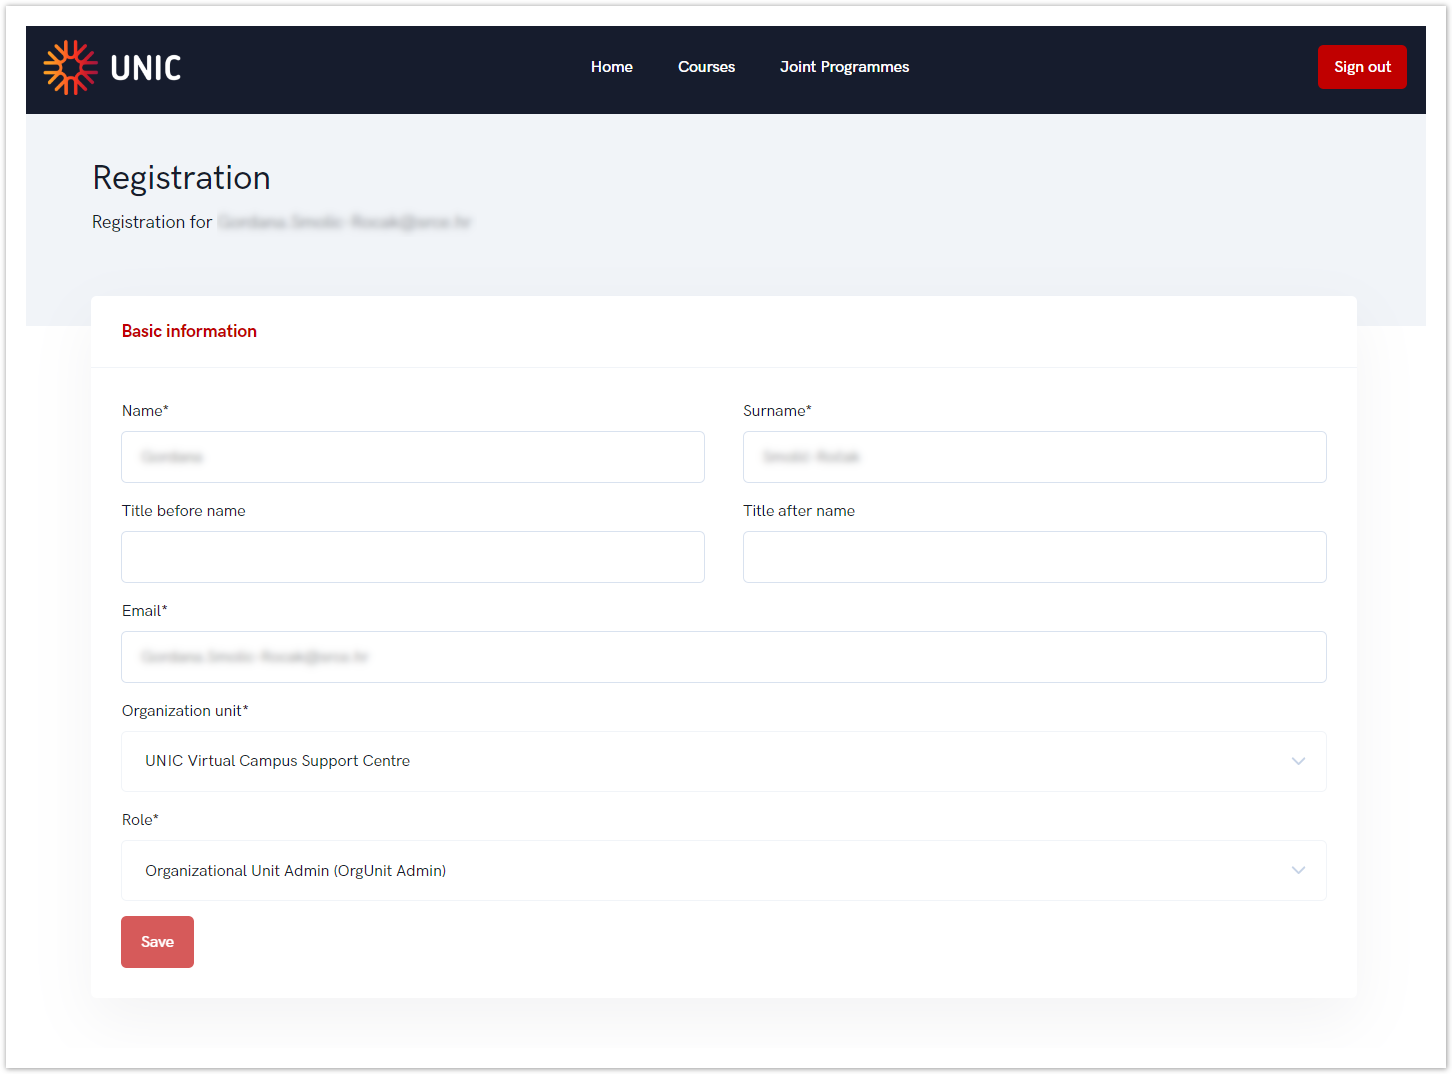
Task: Click the chevron arrow in Role field
Action: (1298, 870)
